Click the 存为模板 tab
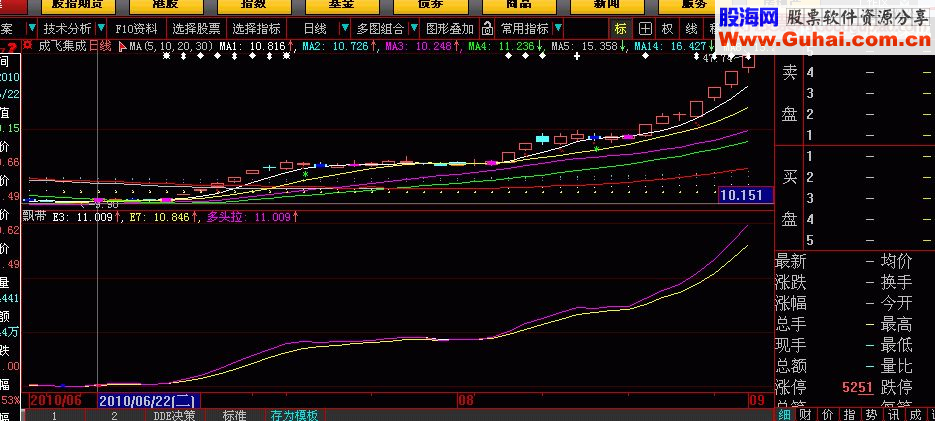This screenshot has width=935, height=421. (292, 414)
